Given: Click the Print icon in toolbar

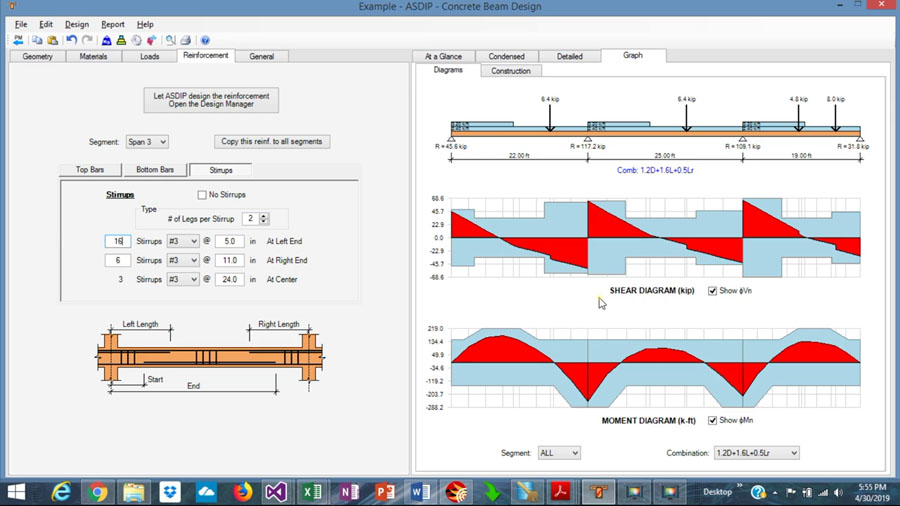Looking at the screenshot, I should click(x=185, y=40).
